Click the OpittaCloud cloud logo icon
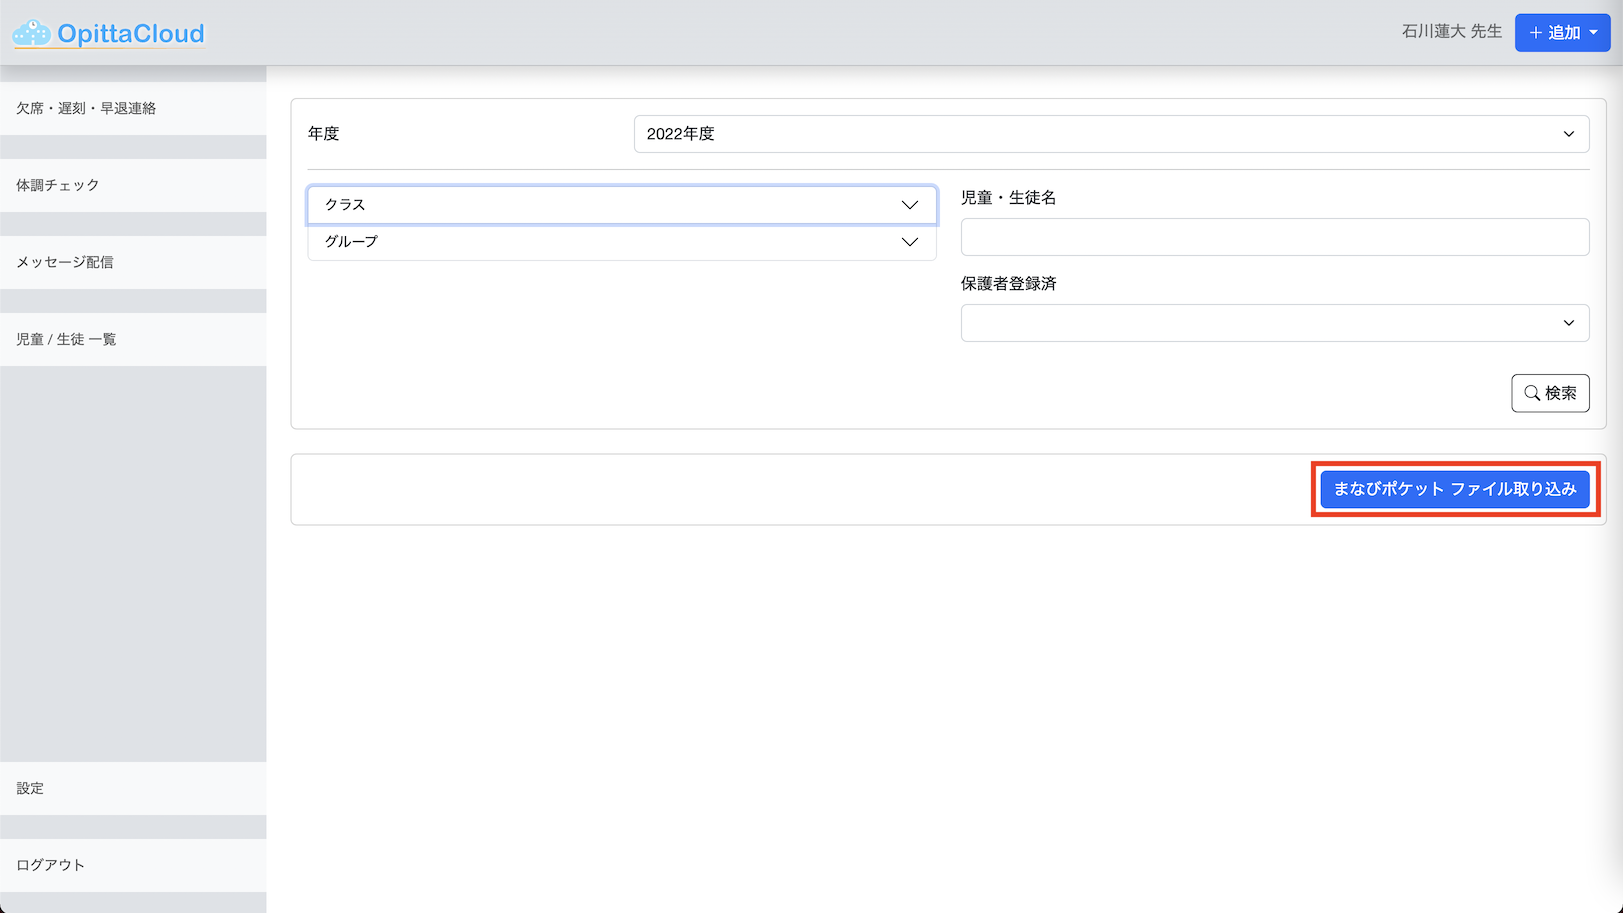Image resolution: width=1623 pixels, height=913 pixels. [32, 34]
